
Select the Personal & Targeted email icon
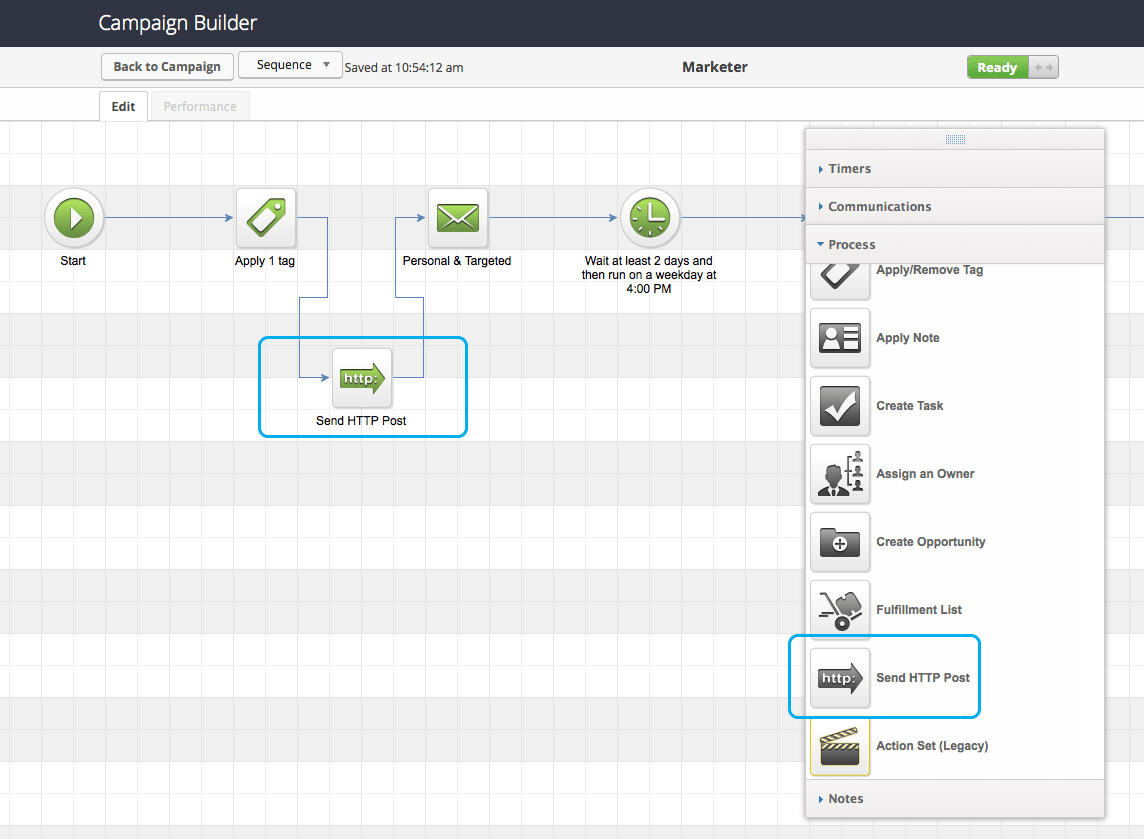[x=457, y=218]
